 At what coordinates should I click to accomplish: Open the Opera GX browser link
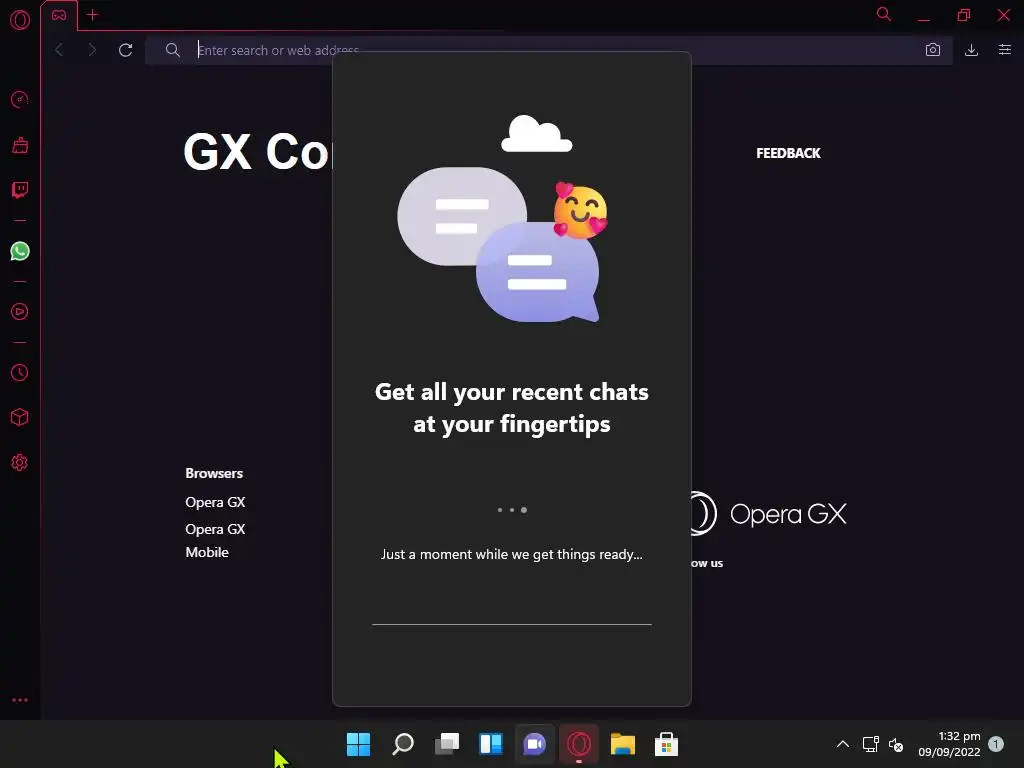(216, 502)
